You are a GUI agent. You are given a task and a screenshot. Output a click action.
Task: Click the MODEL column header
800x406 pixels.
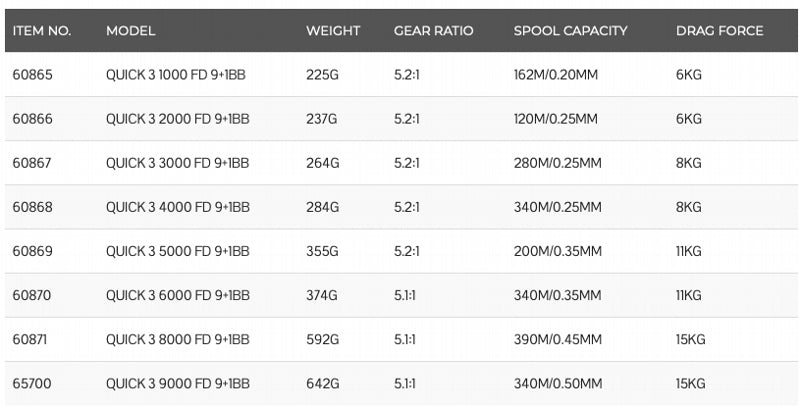[130, 31]
